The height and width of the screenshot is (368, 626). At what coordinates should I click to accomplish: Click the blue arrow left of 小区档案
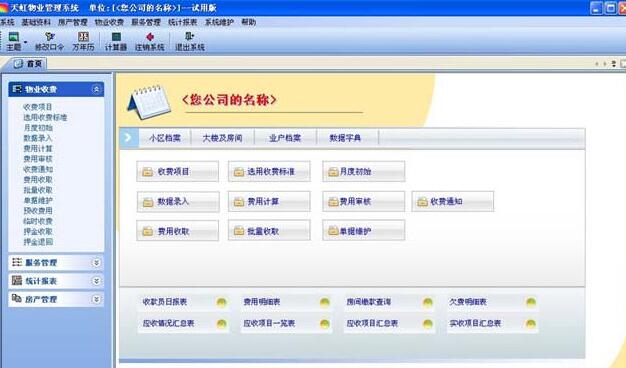(128, 138)
